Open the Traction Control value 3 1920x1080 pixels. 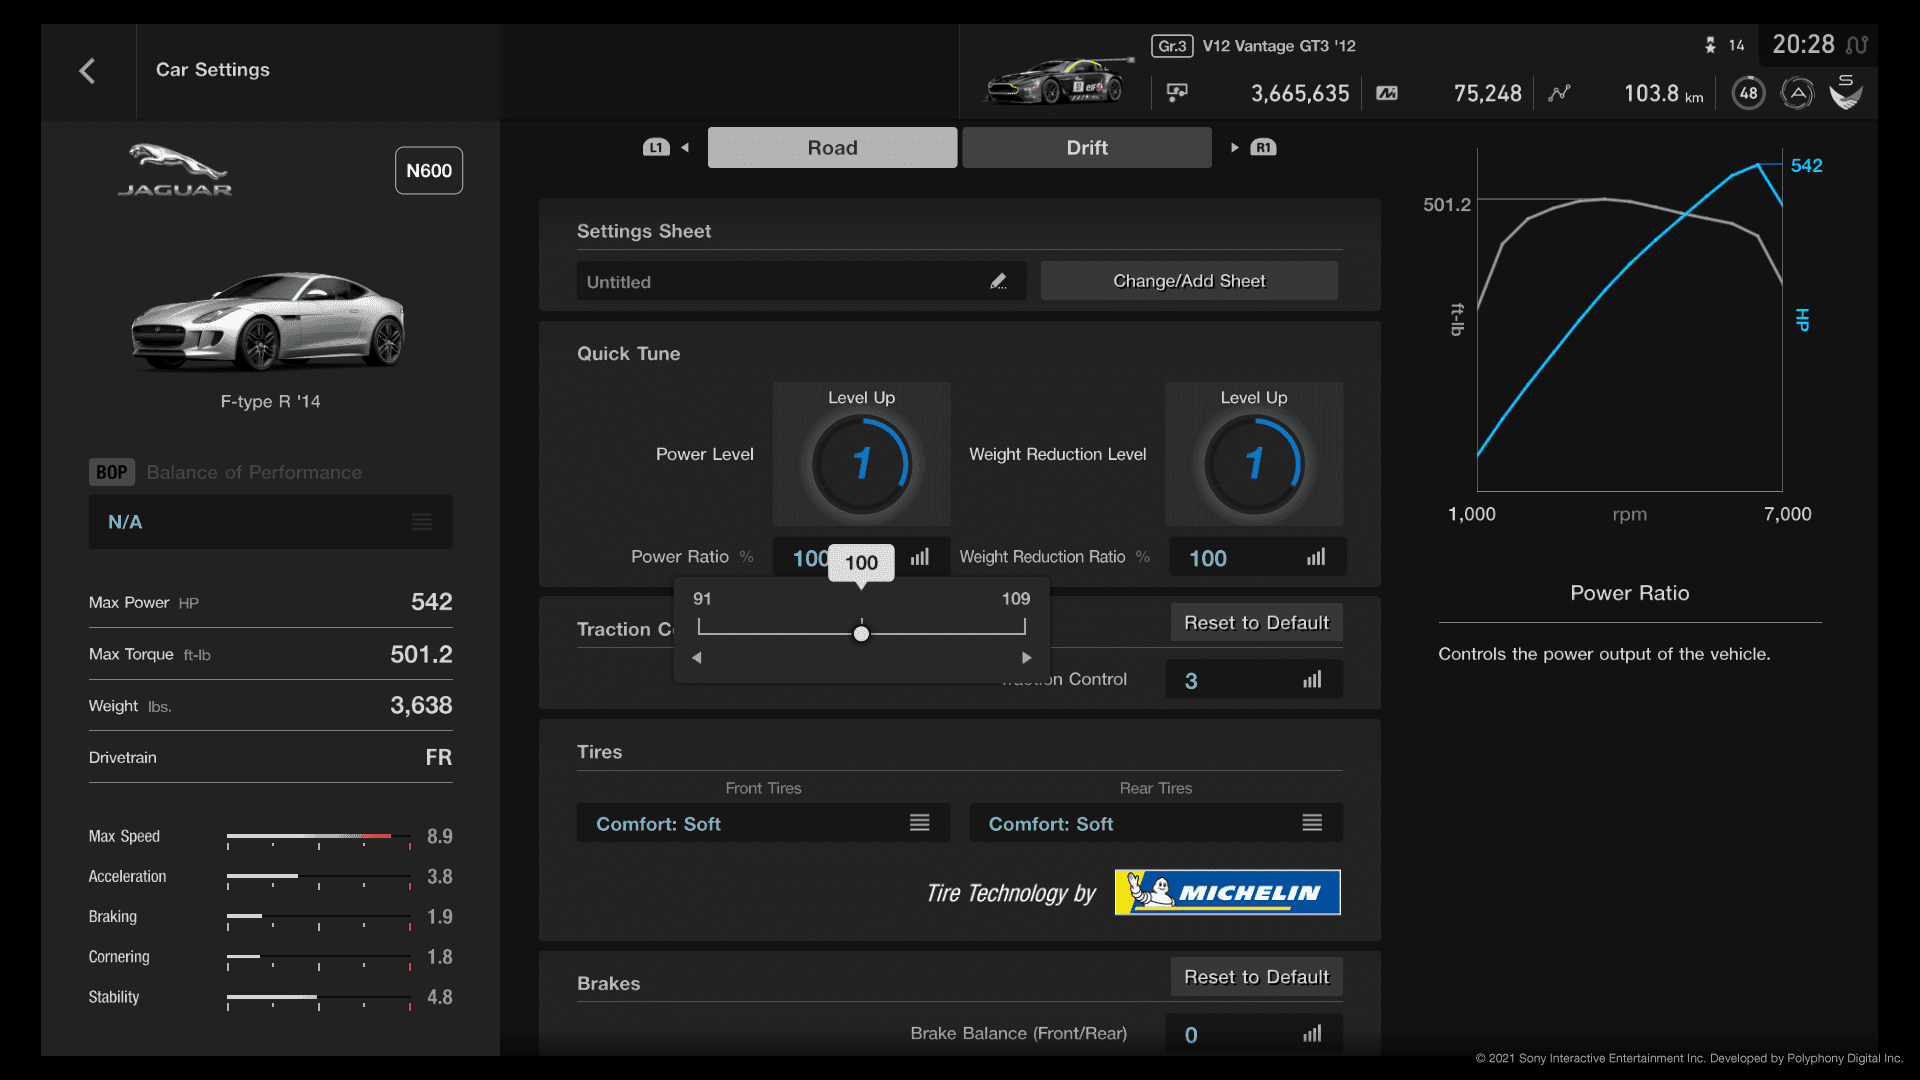coord(1254,680)
